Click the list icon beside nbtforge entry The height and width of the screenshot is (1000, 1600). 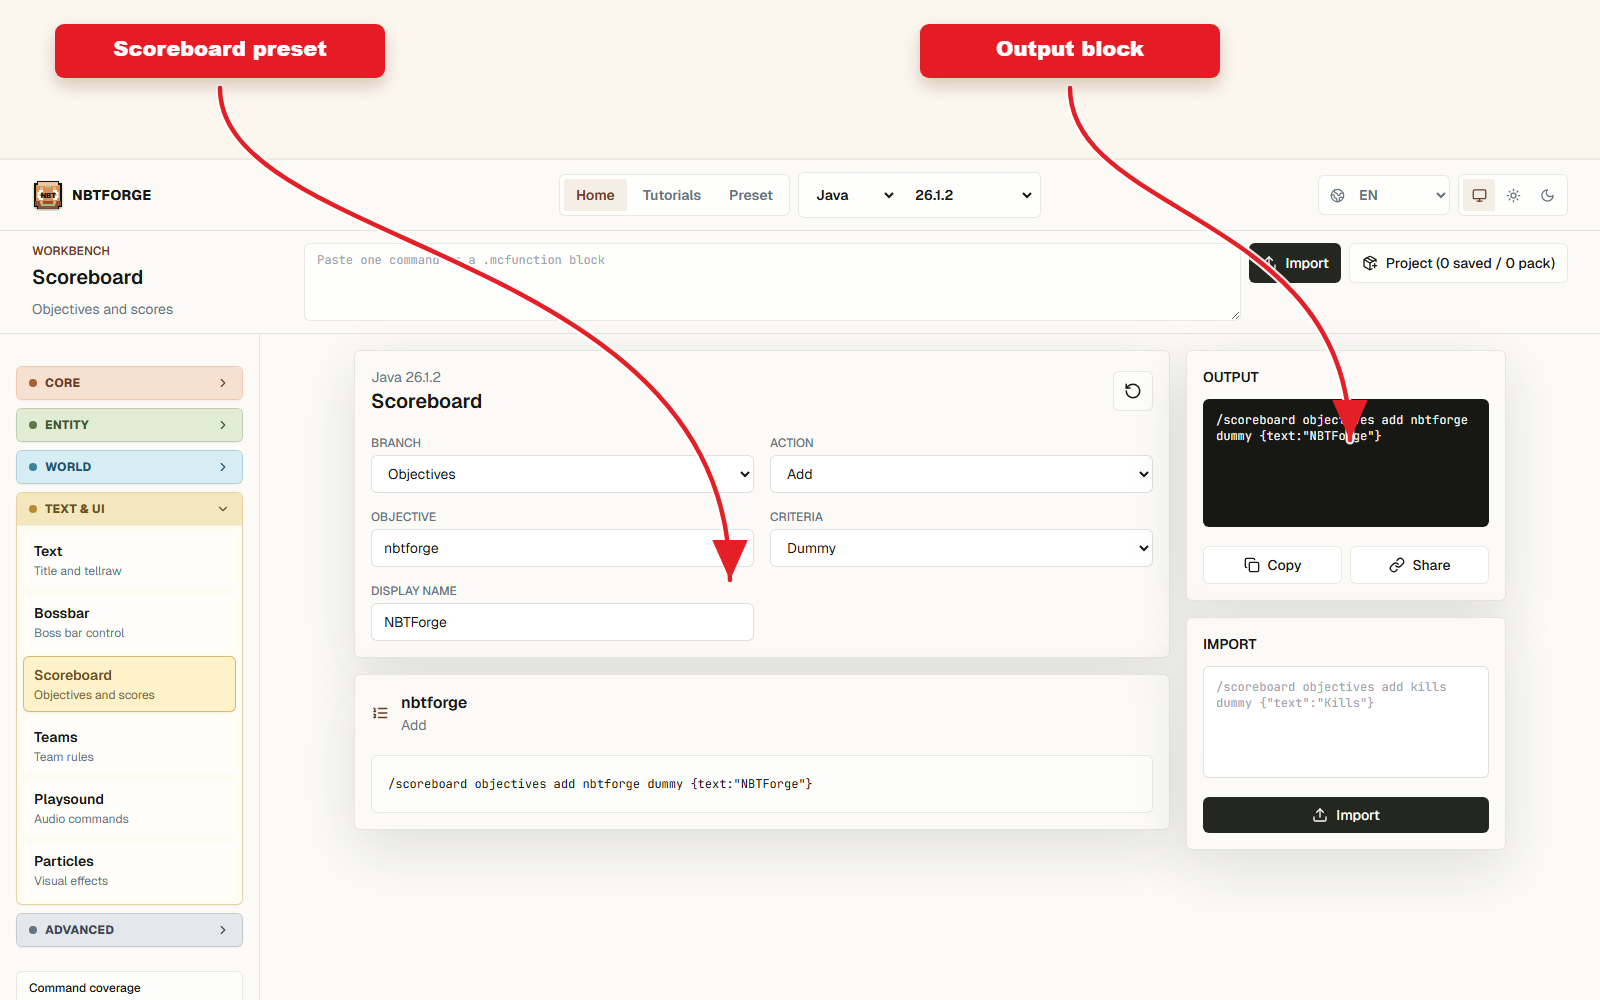[380, 713]
